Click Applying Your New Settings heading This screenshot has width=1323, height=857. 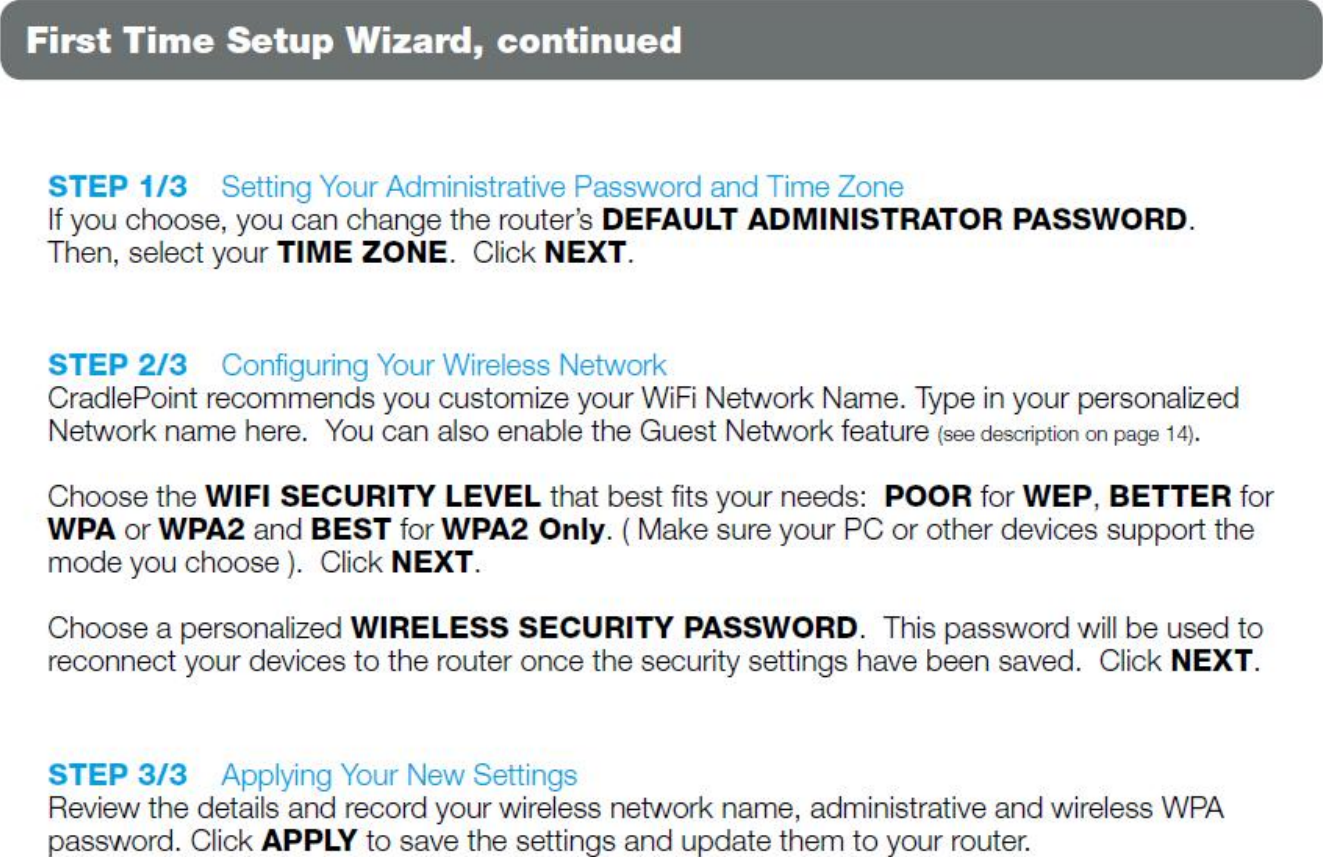coord(399,775)
